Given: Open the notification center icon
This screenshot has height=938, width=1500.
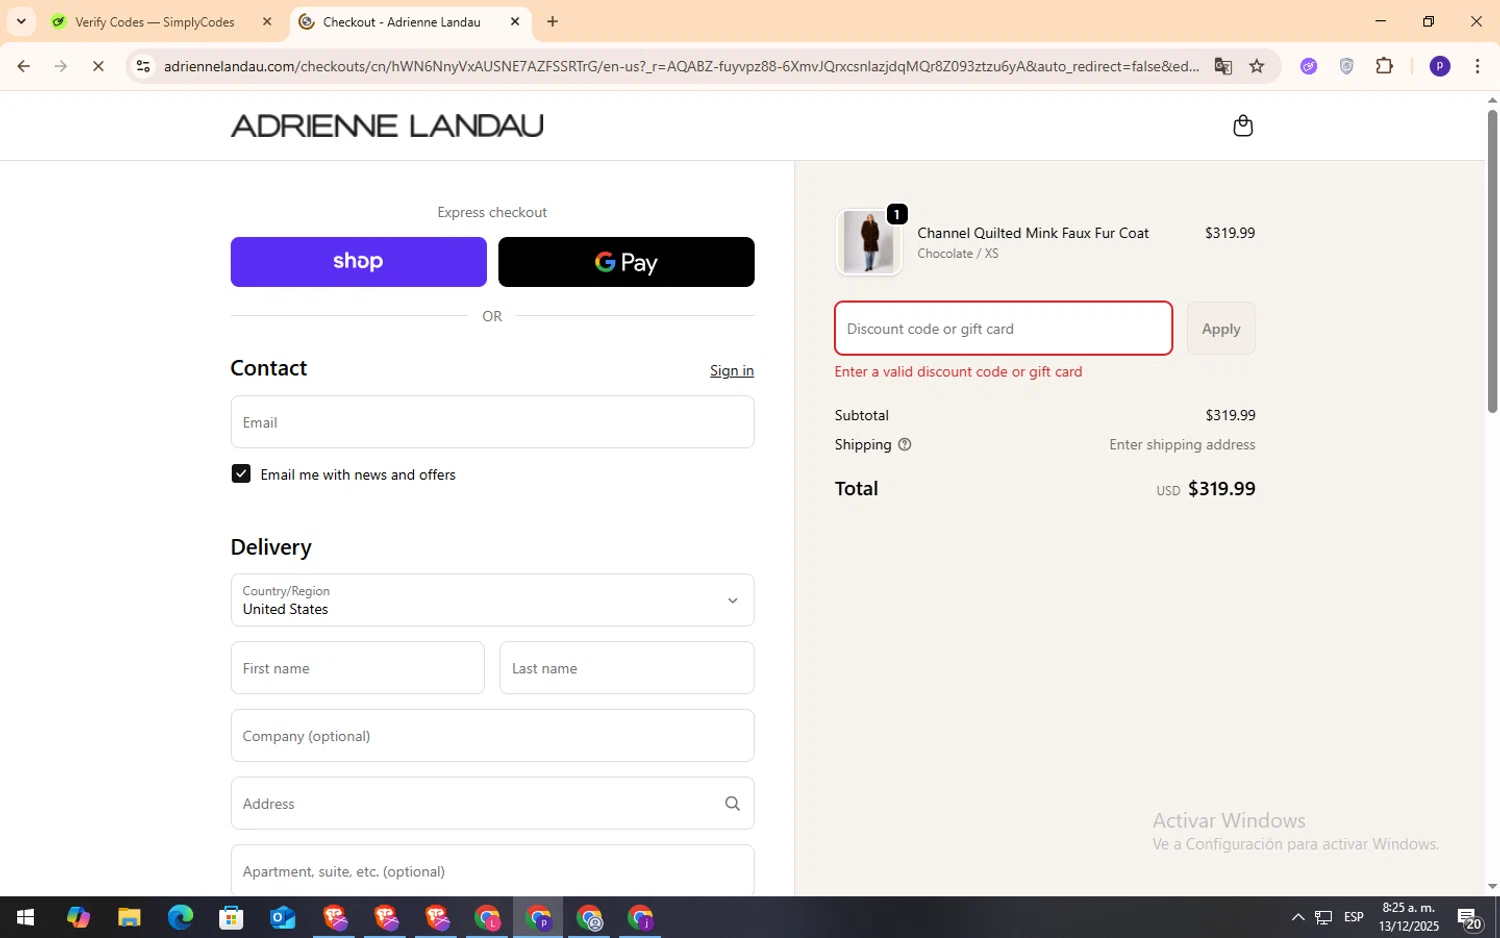Looking at the screenshot, I should [1469, 917].
